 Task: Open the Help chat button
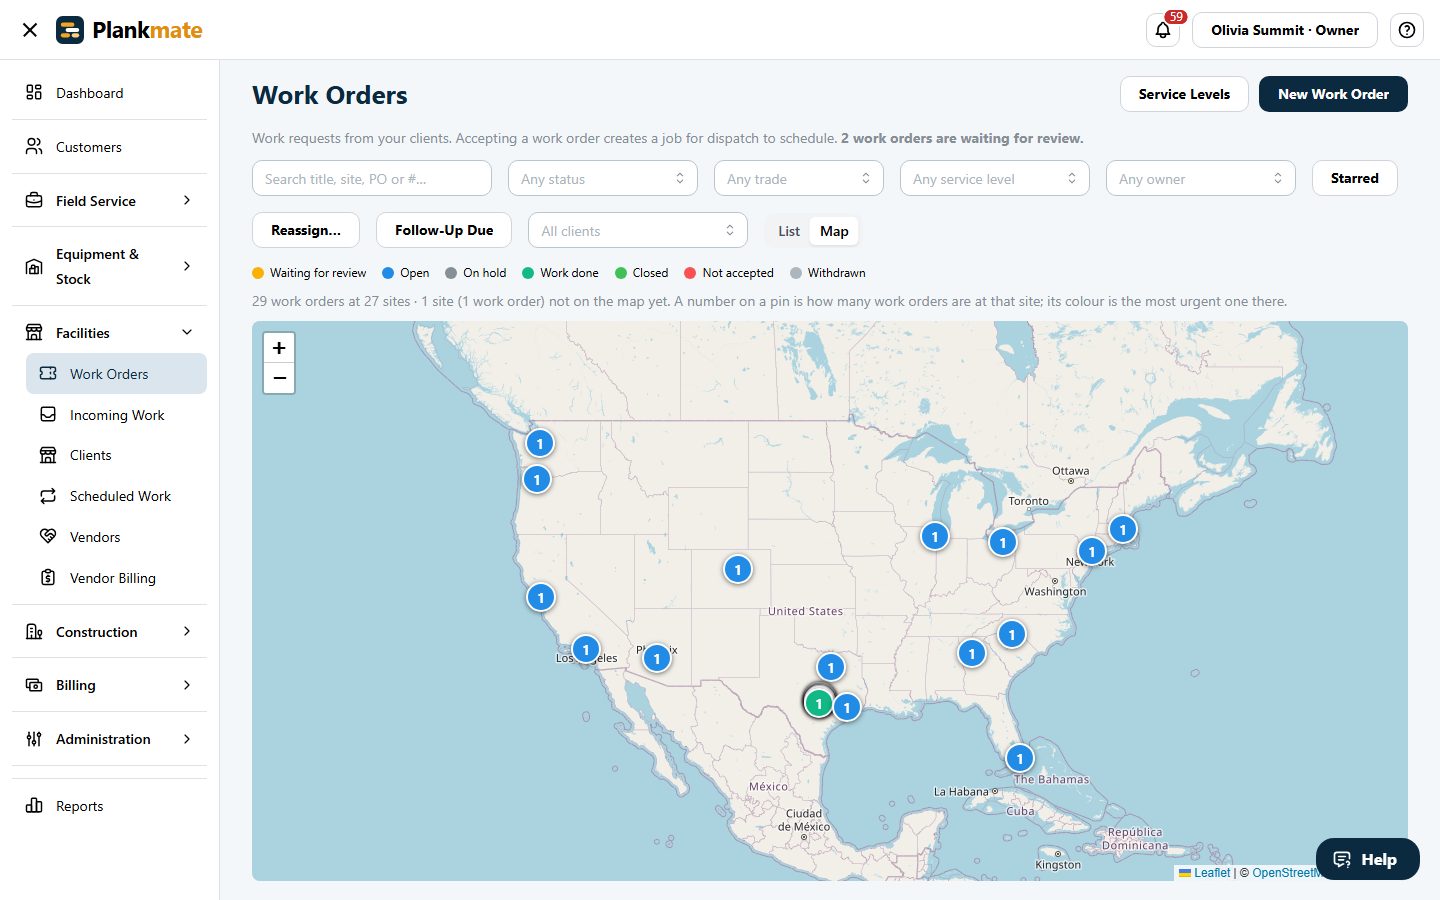[x=1367, y=859]
